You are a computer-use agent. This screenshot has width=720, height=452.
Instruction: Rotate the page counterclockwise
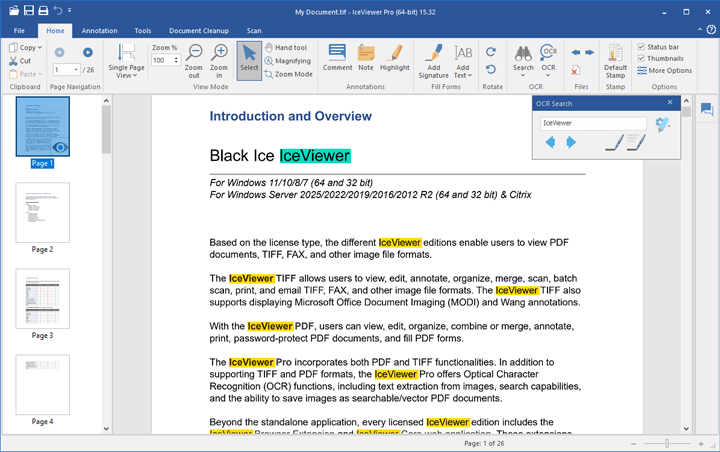(x=491, y=69)
